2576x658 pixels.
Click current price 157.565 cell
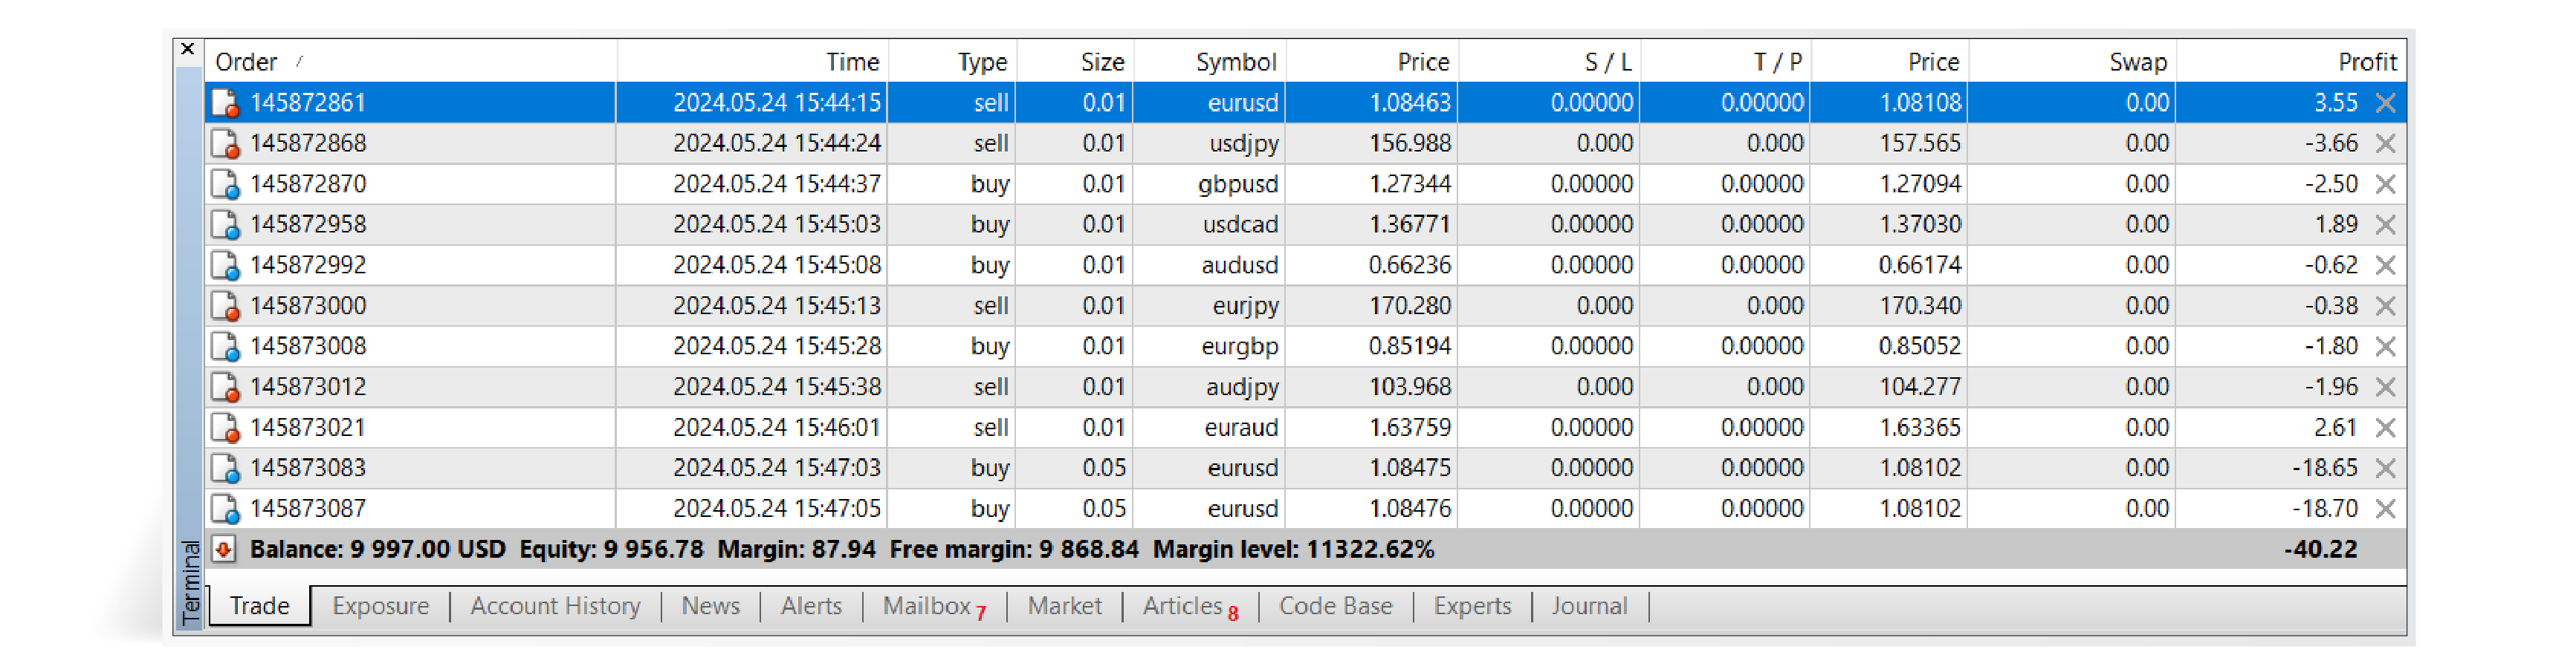[x=1889, y=144]
